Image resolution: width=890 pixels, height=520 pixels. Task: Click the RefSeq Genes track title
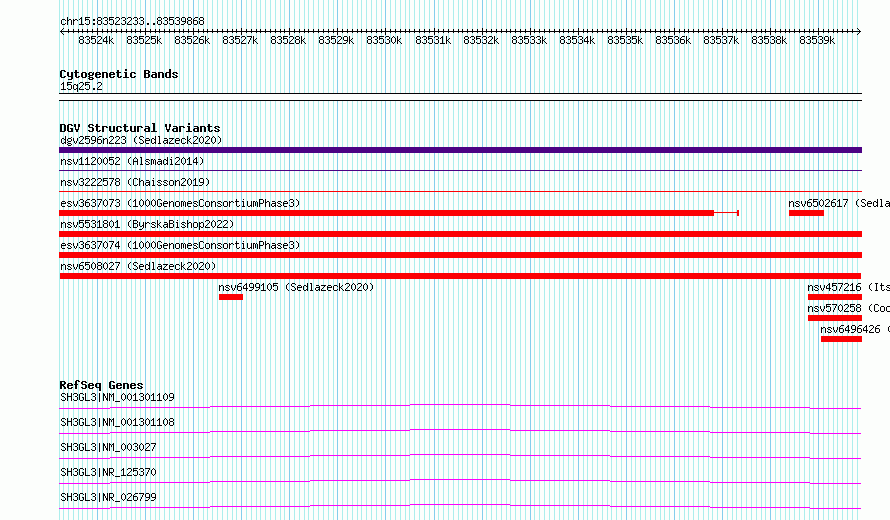pyautogui.click(x=101, y=385)
